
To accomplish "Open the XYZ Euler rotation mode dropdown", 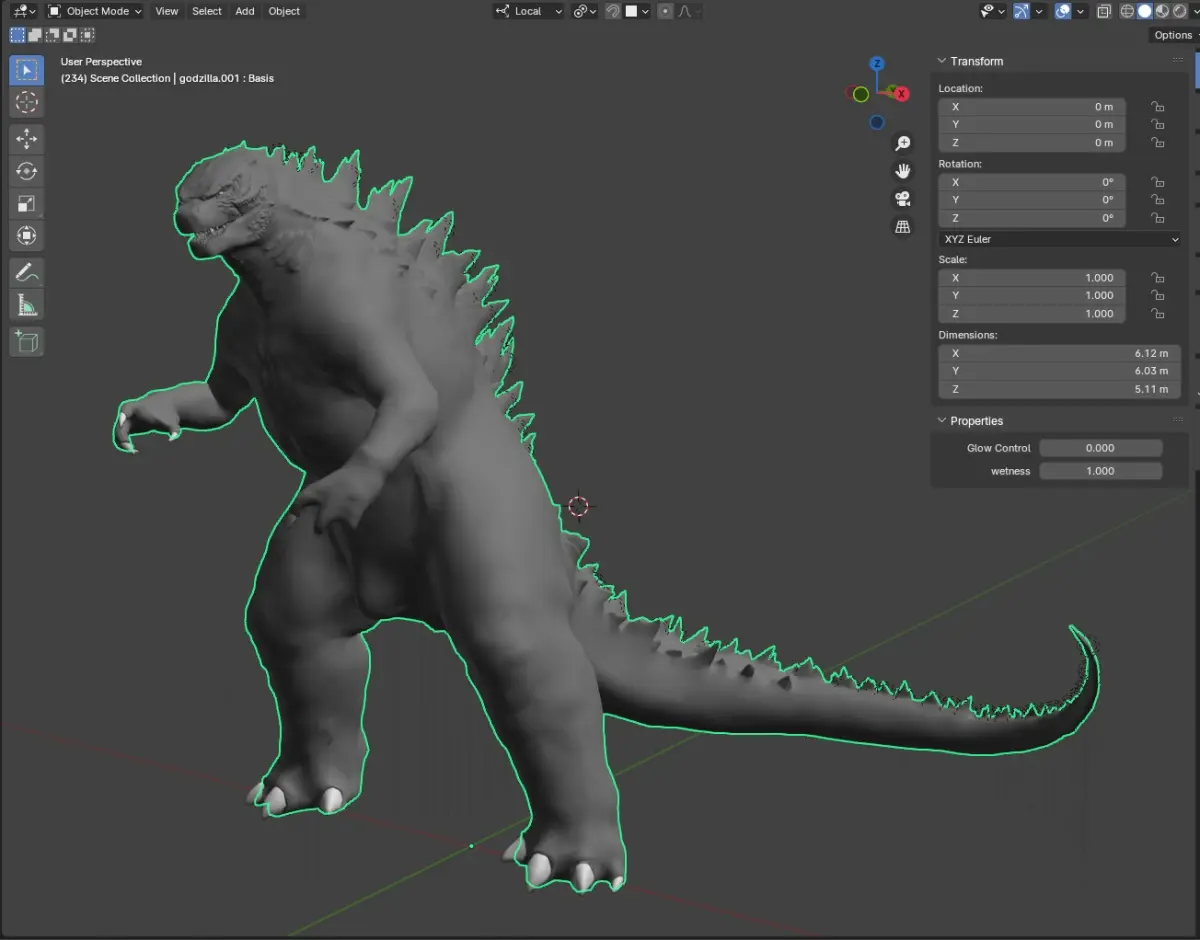I will tap(1060, 239).
